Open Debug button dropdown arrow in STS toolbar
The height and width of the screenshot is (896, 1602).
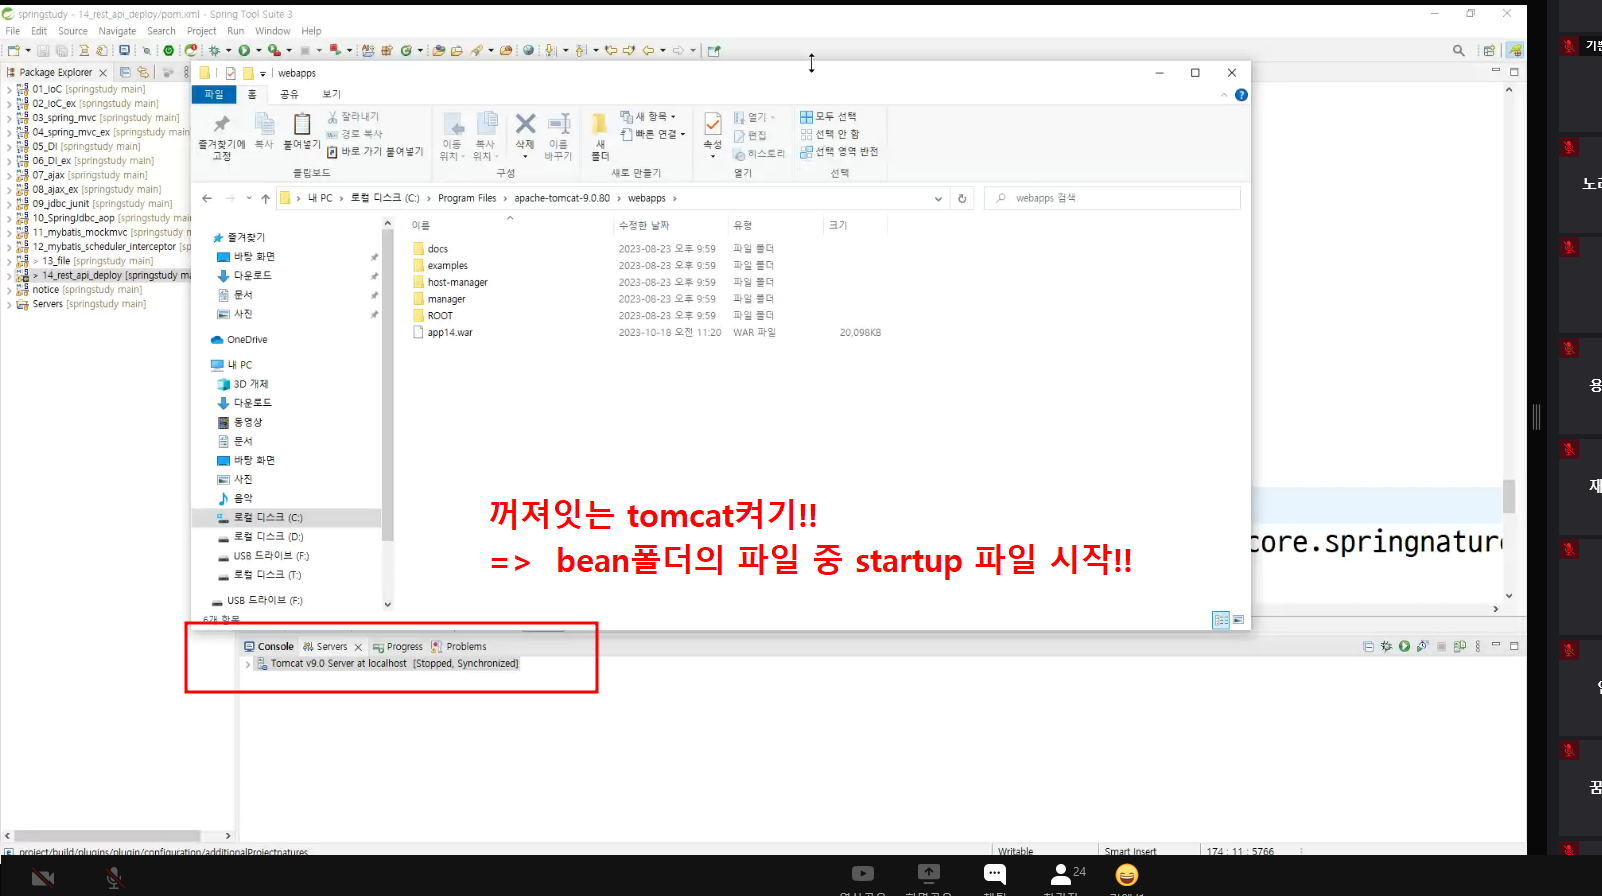point(228,50)
